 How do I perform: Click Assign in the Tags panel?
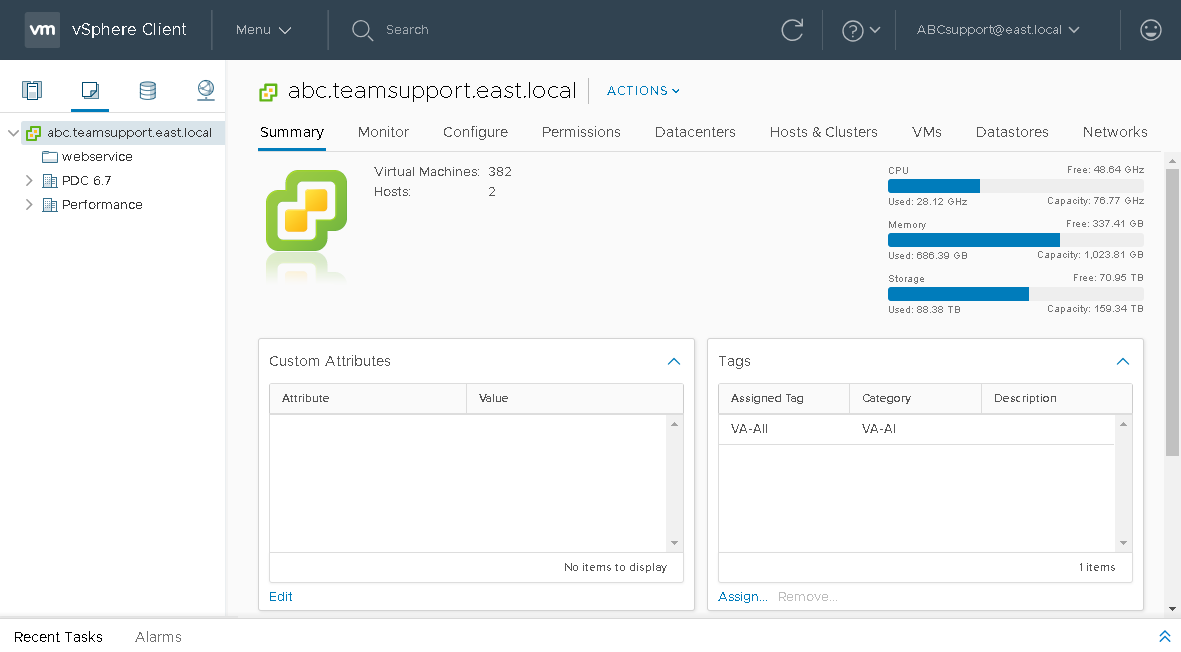tap(741, 596)
